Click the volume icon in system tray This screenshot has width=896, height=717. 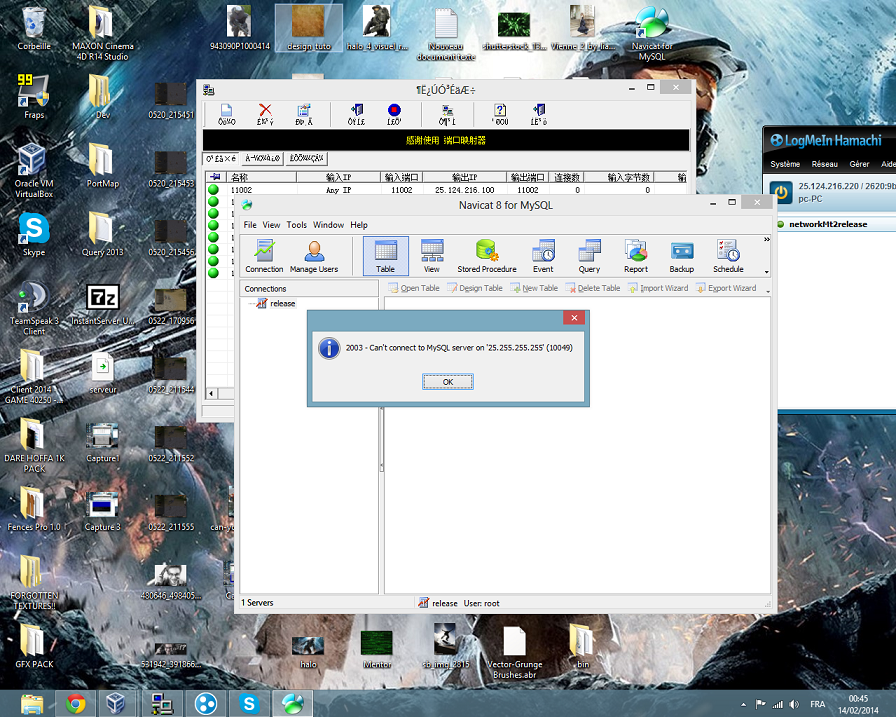pyautogui.click(x=794, y=704)
